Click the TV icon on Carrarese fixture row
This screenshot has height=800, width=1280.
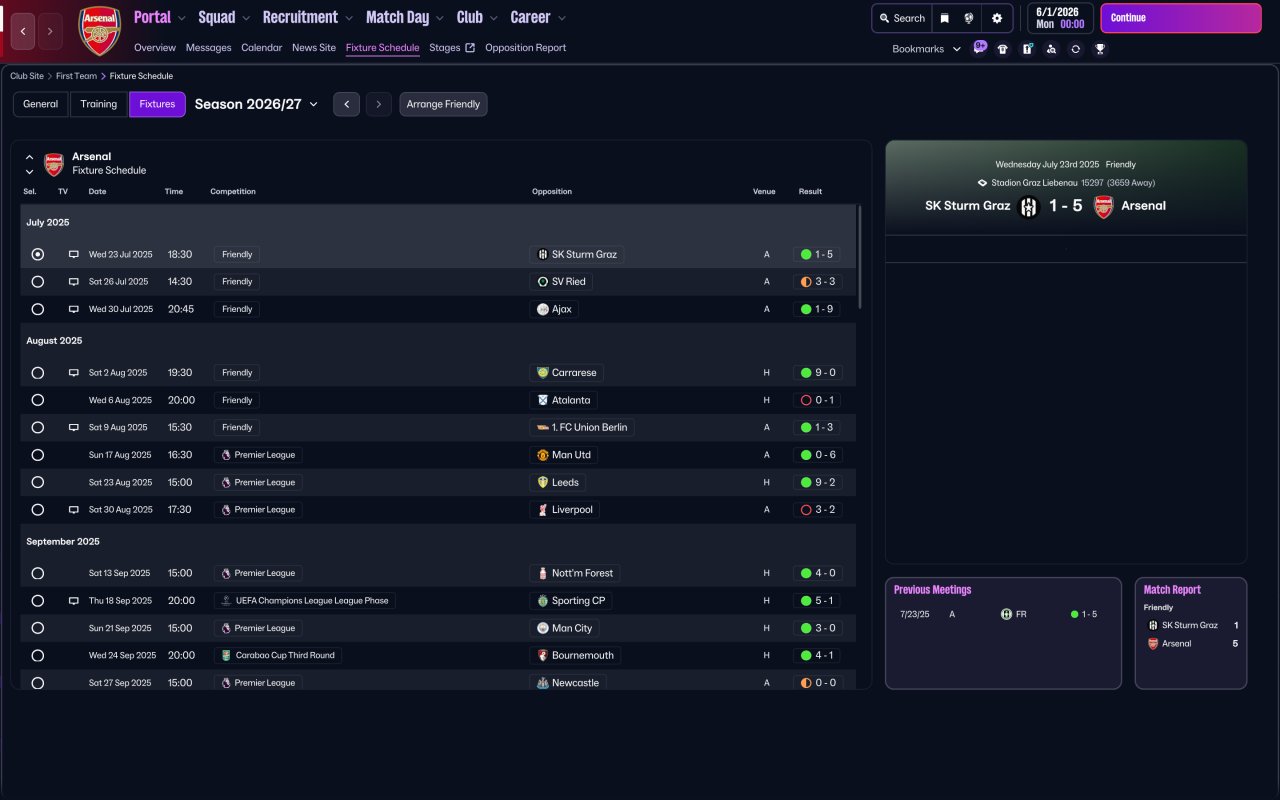click(73, 373)
